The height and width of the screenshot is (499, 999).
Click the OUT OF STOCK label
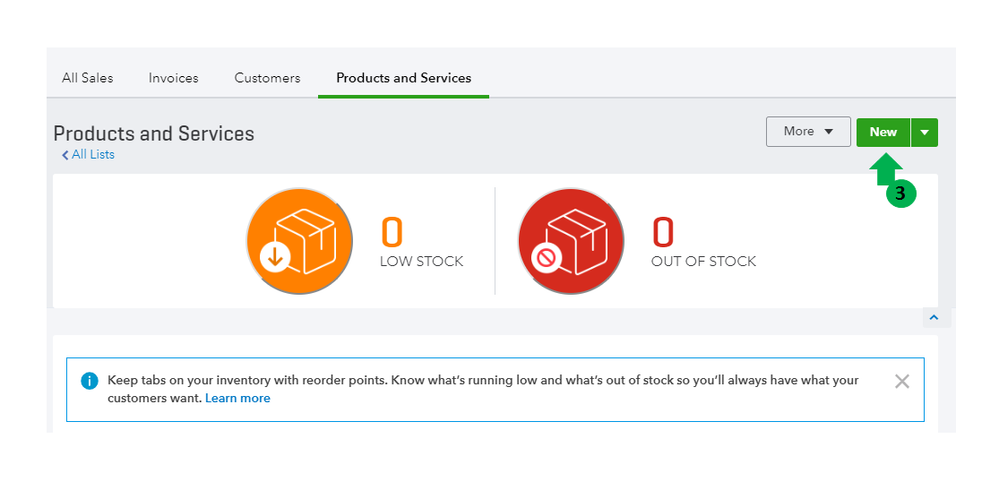703,262
